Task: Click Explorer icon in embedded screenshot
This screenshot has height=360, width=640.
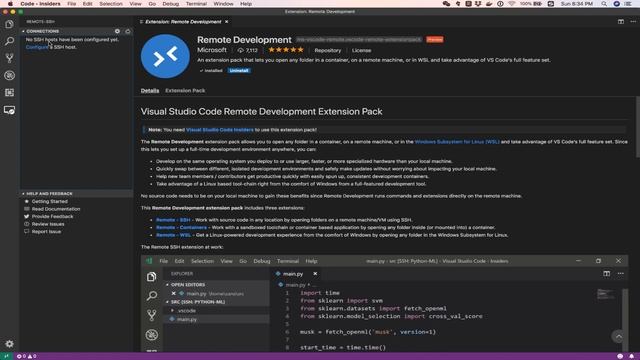Action: coord(151,277)
